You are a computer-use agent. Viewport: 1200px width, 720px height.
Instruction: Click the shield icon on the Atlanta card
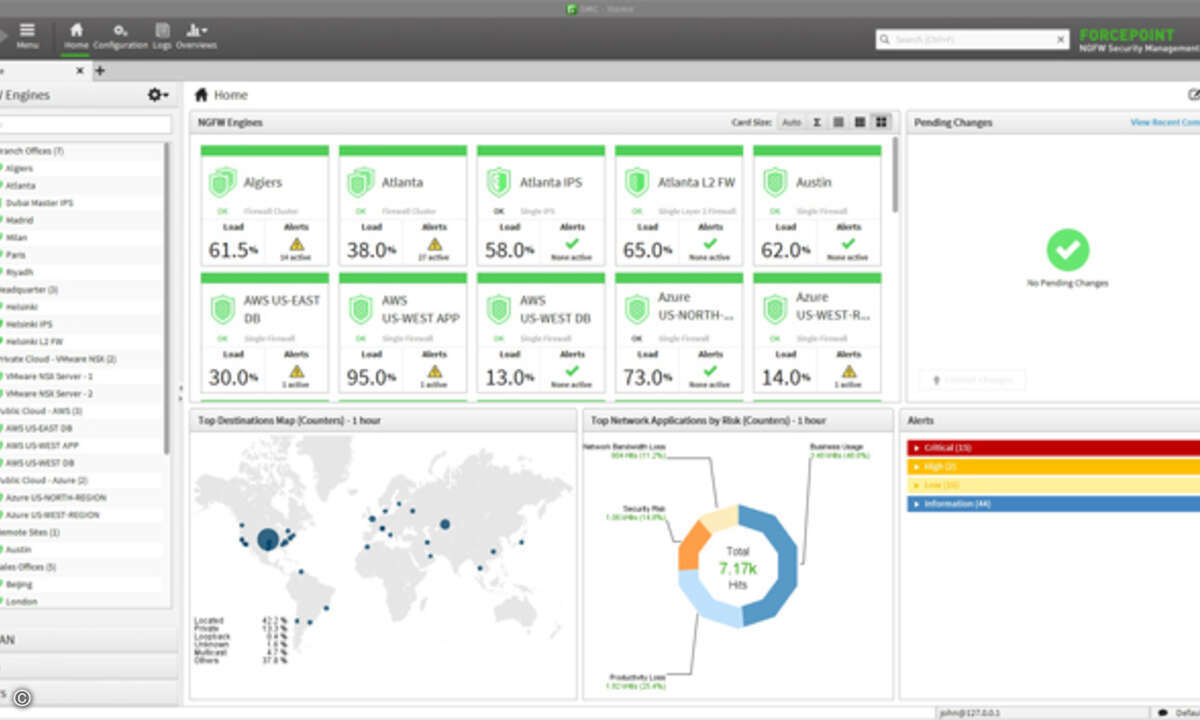(x=360, y=182)
